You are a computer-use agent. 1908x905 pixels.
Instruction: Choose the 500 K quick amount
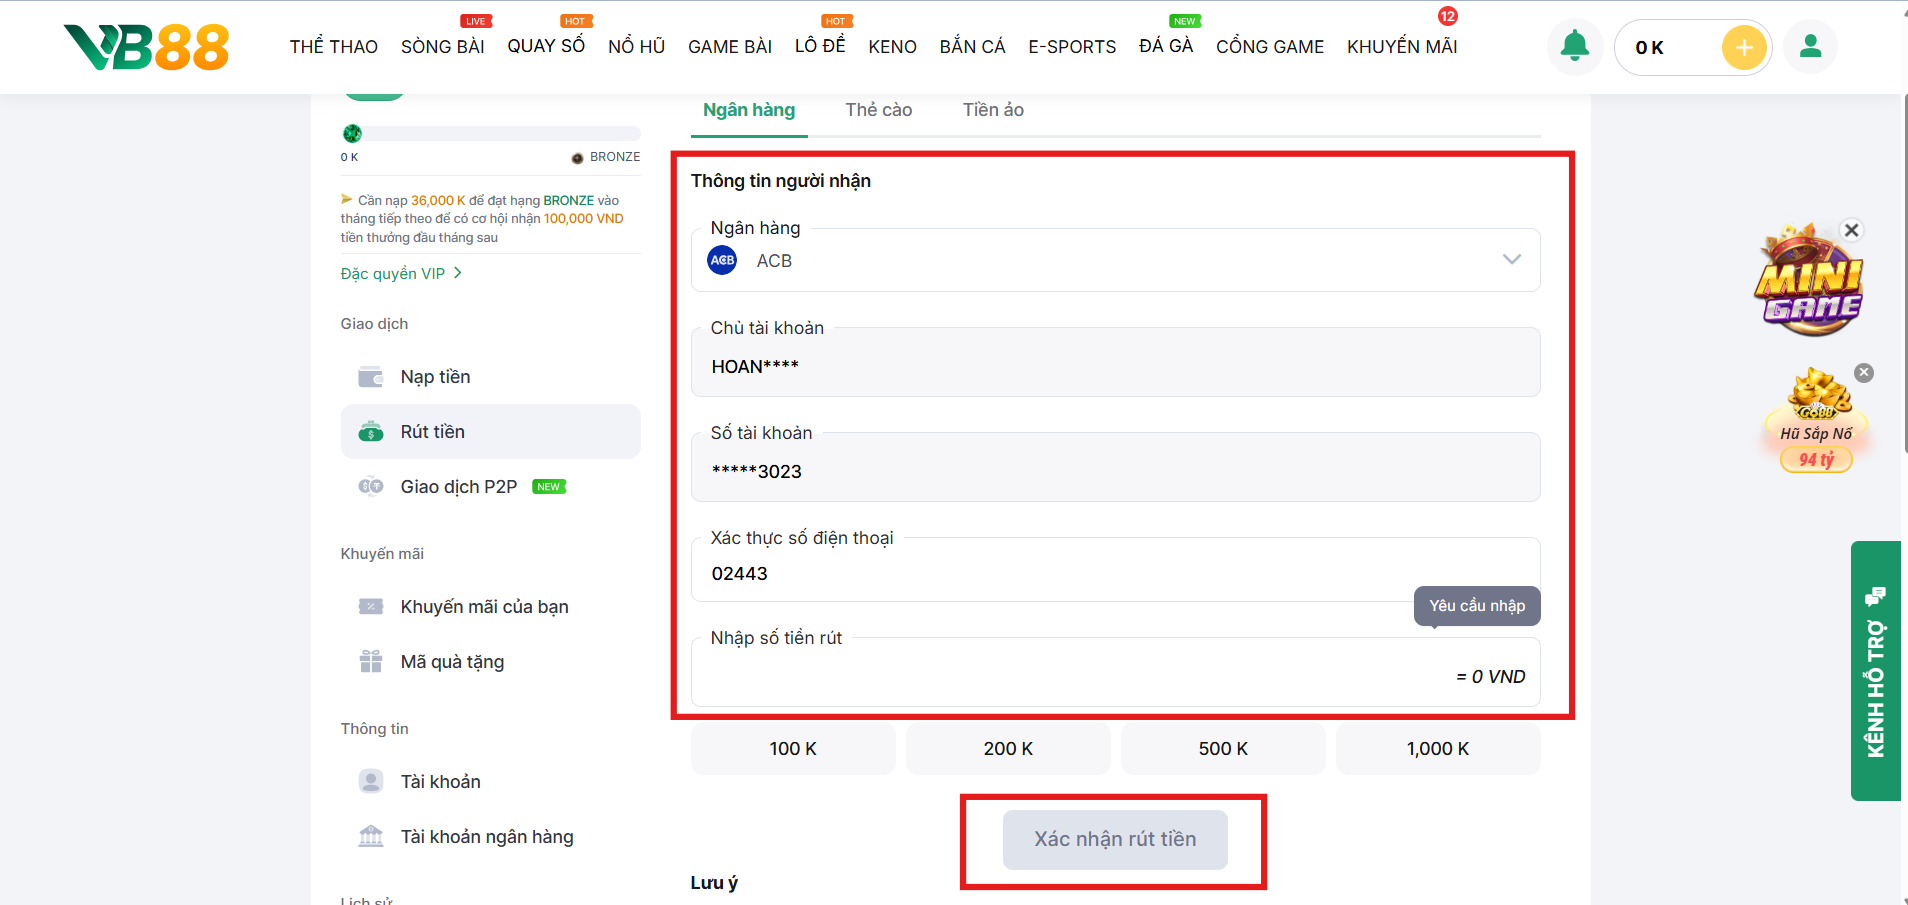click(x=1222, y=749)
